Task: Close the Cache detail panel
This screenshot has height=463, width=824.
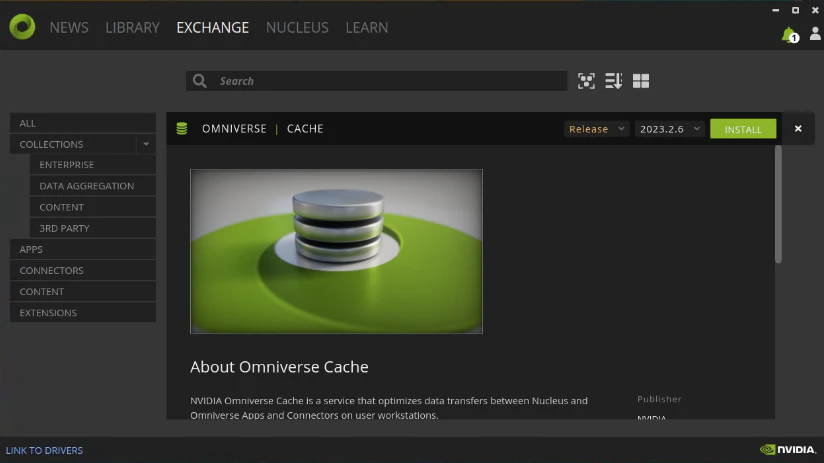Action: (798, 129)
